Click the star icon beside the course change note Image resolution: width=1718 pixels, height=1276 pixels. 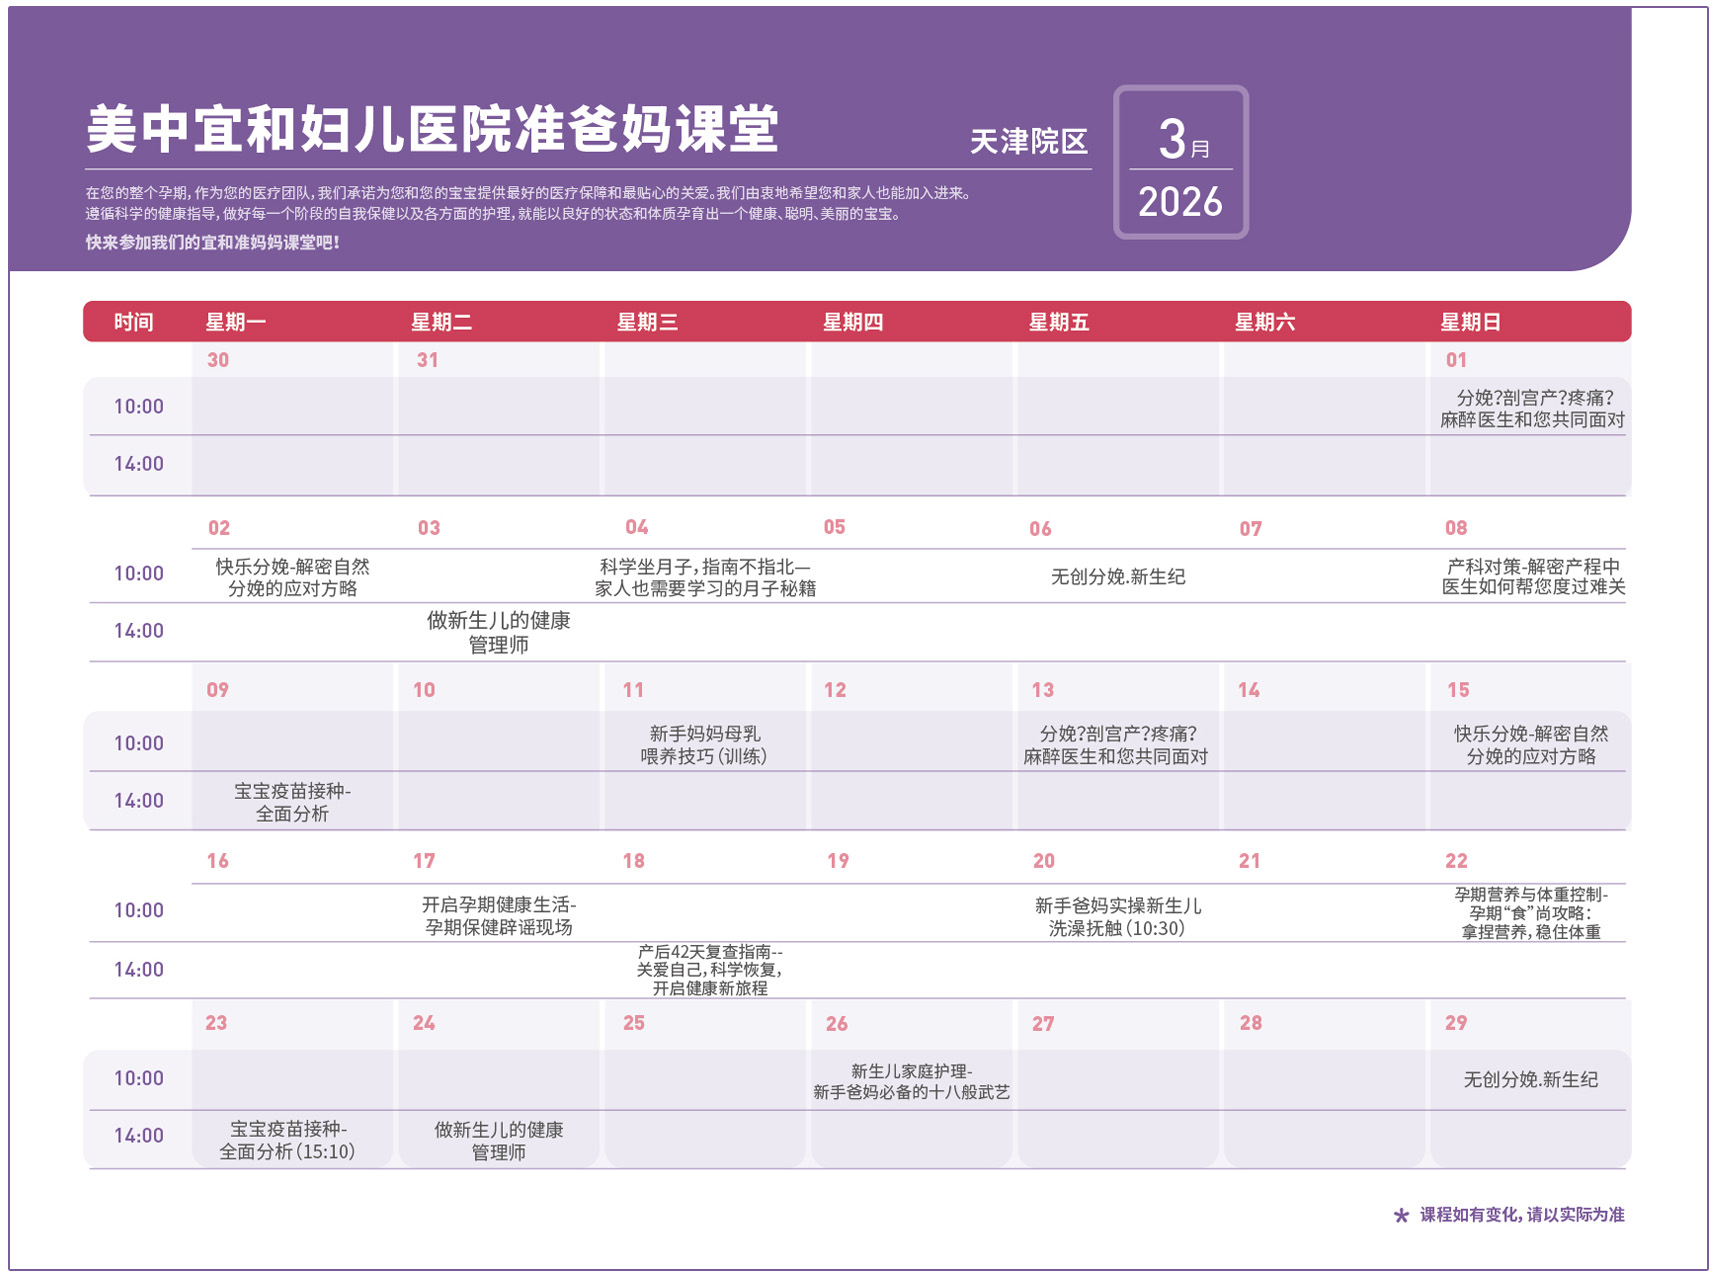[x=1400, y=1215]
